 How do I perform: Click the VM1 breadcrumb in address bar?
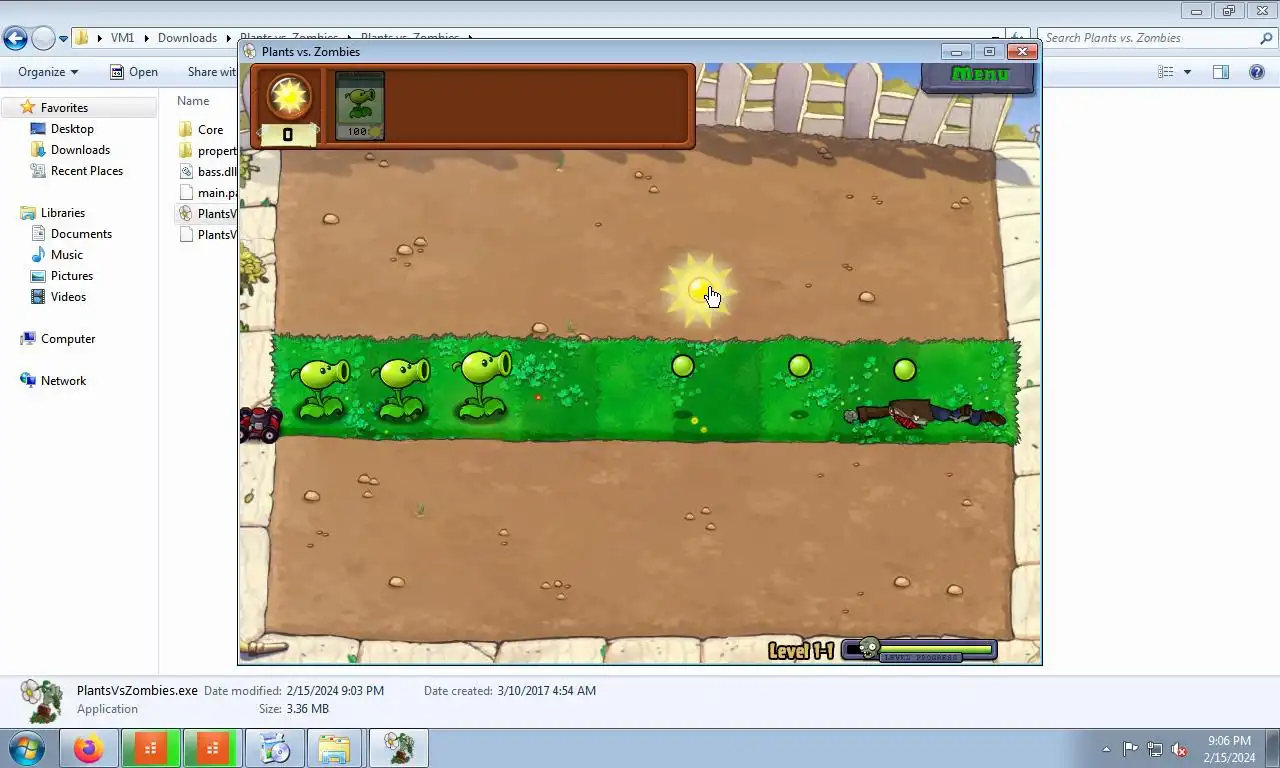[x=122, y=38]
